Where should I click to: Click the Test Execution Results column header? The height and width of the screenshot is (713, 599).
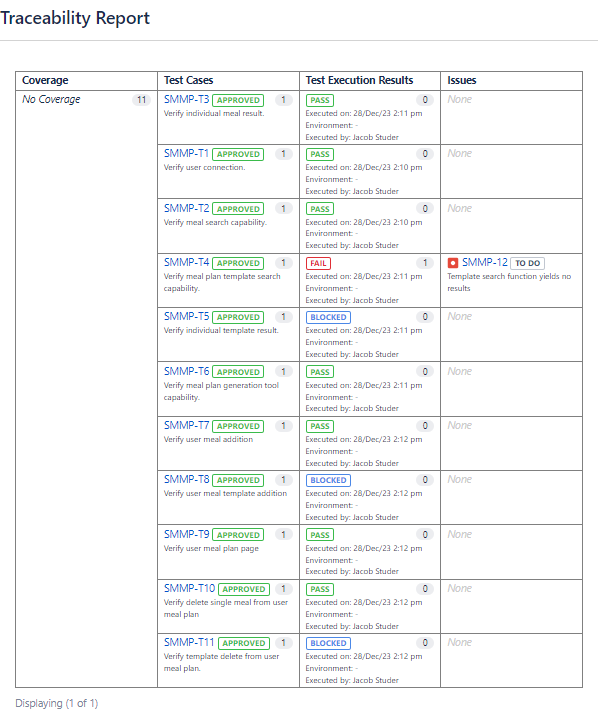[359, 80]
